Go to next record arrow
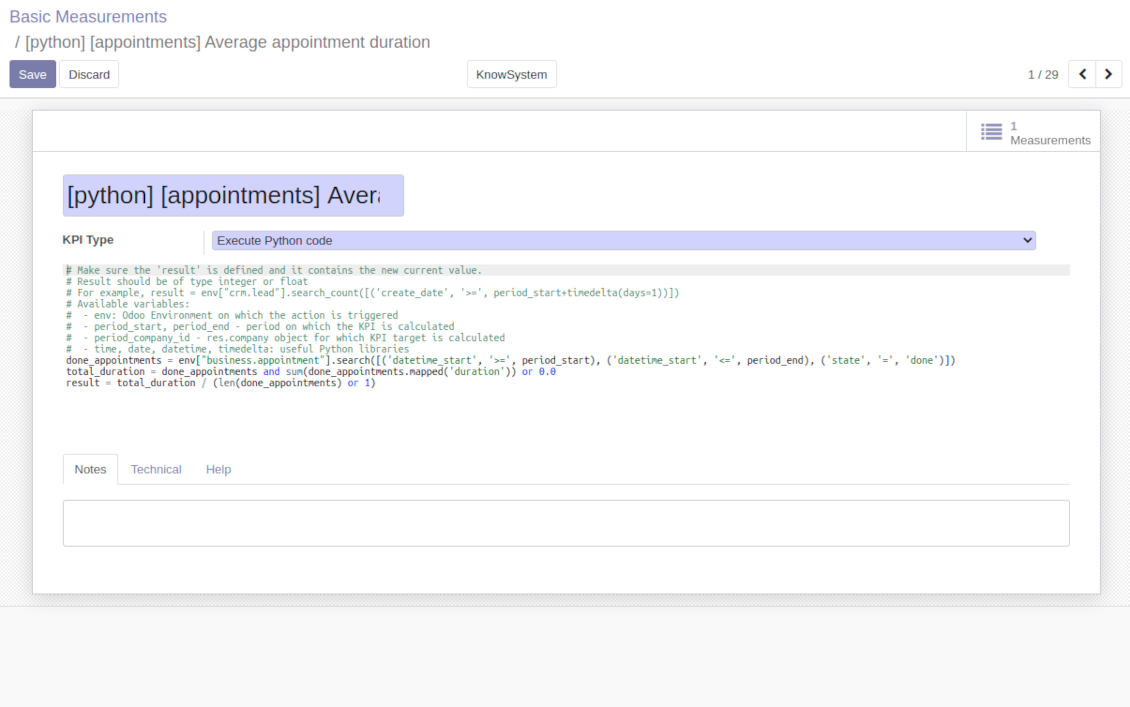Image resolution: width=1130 pixels, height=707 pixels. (x=1108, y=74)
